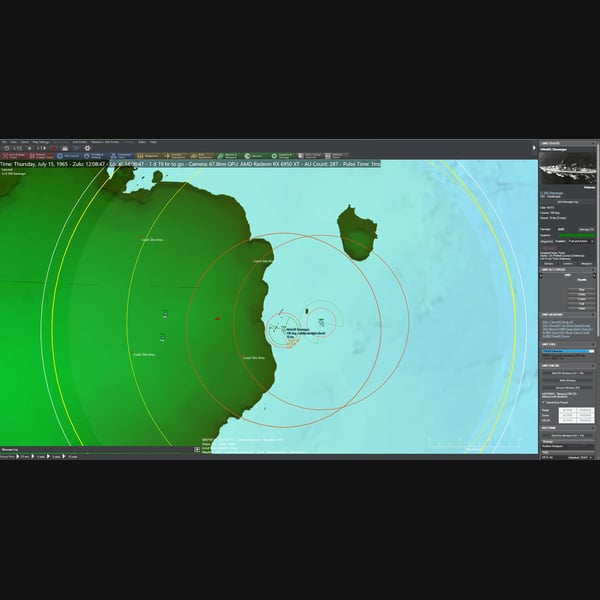Click the Boat Operations toolbar button
Viewport: 600px width, 600px height.
click(202, 156)
